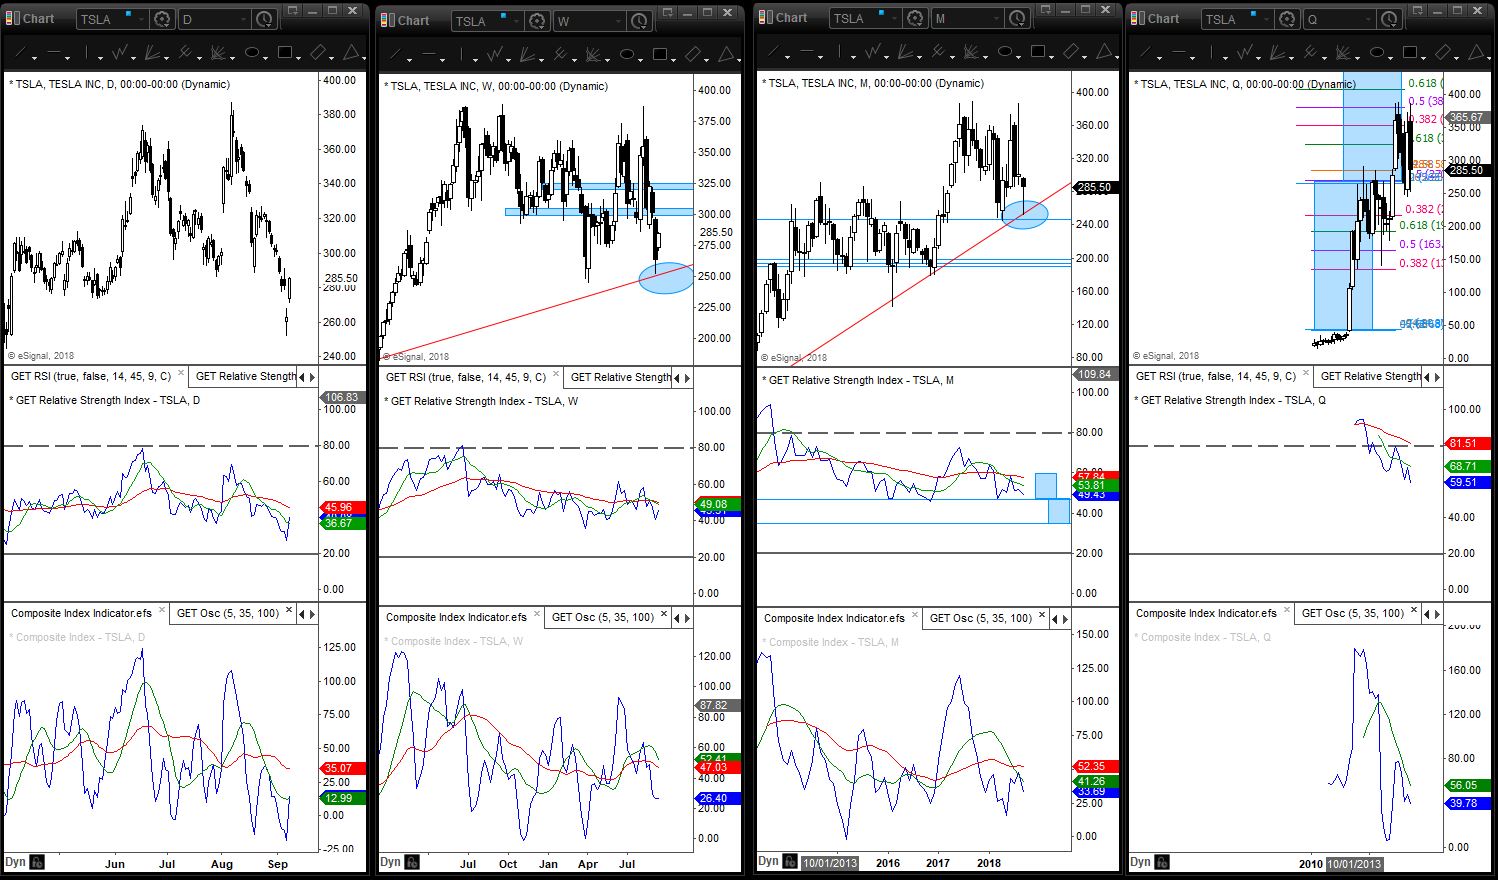Switch to GET RSI tab in daily chart
This screenshot has width=1498, height=880.
click(90, 377)
